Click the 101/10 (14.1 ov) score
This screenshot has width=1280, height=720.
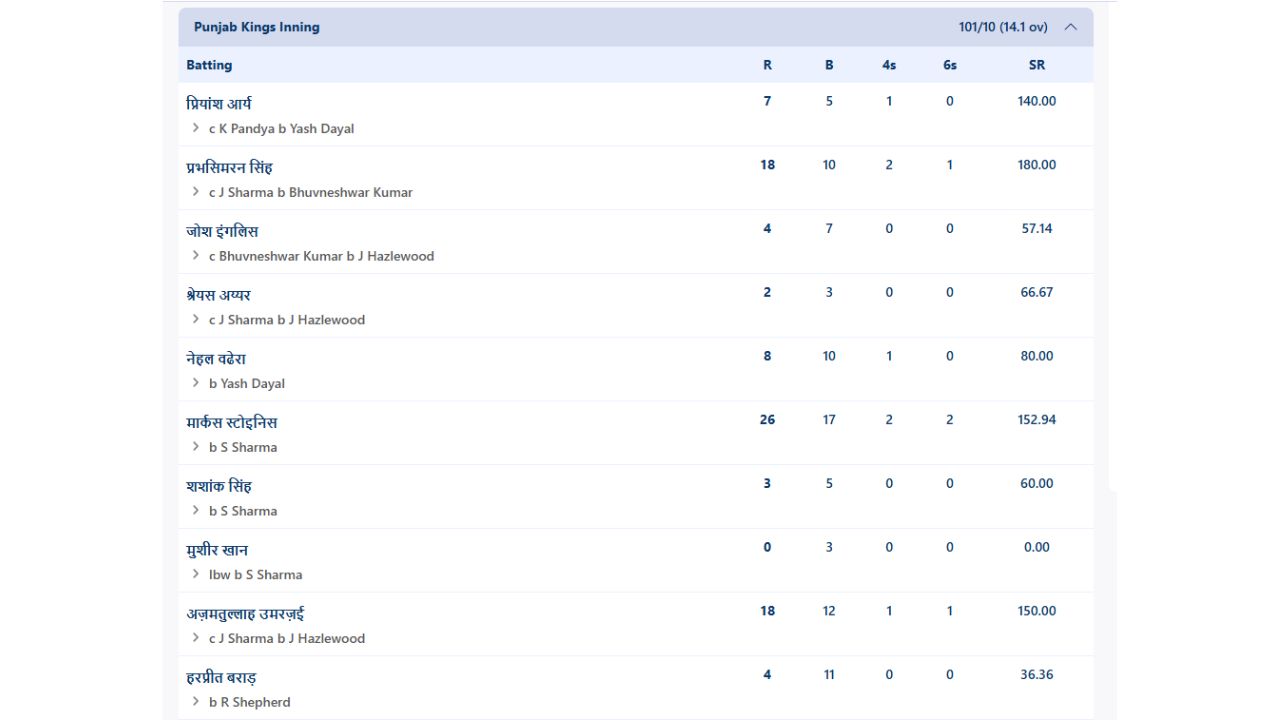coord(1003,27)
